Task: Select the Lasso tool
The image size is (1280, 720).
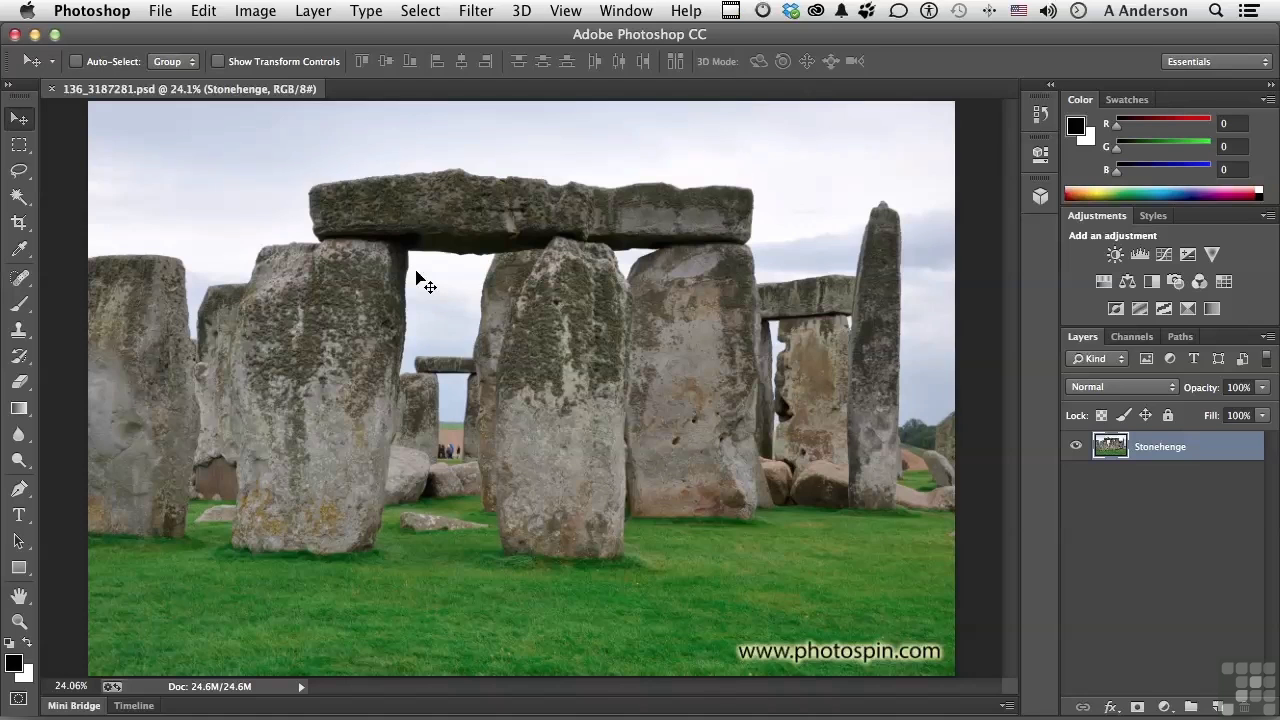Action: pos(19,171)
